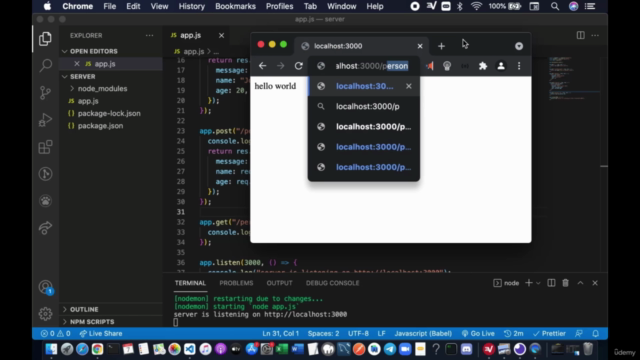Go forward in Chrome browser

(280, 66)
